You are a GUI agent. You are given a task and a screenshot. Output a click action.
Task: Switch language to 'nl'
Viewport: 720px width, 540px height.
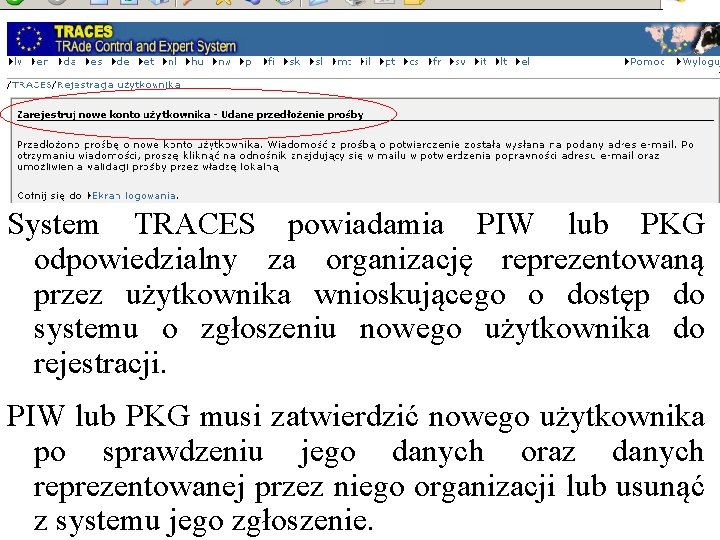(x=170, y=62)
